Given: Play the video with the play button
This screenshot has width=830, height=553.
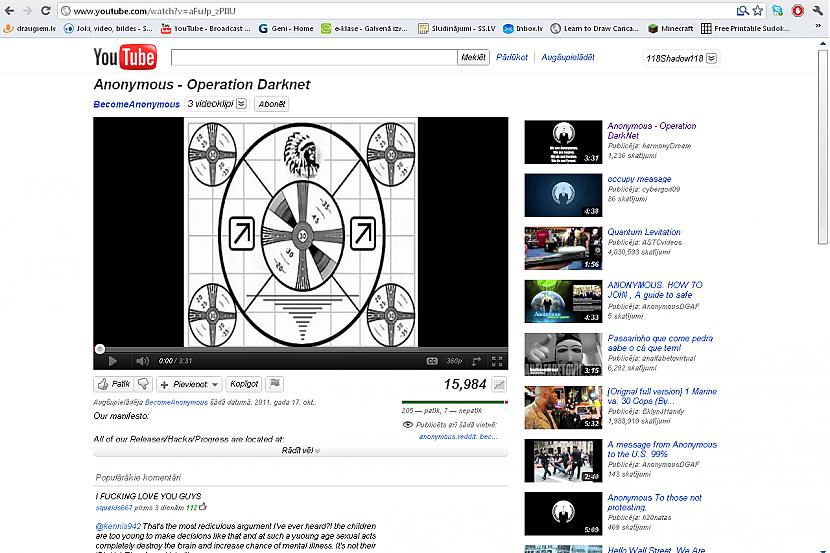Looking at the screenshot, I should pyautogui.click(x=113, y=361).
